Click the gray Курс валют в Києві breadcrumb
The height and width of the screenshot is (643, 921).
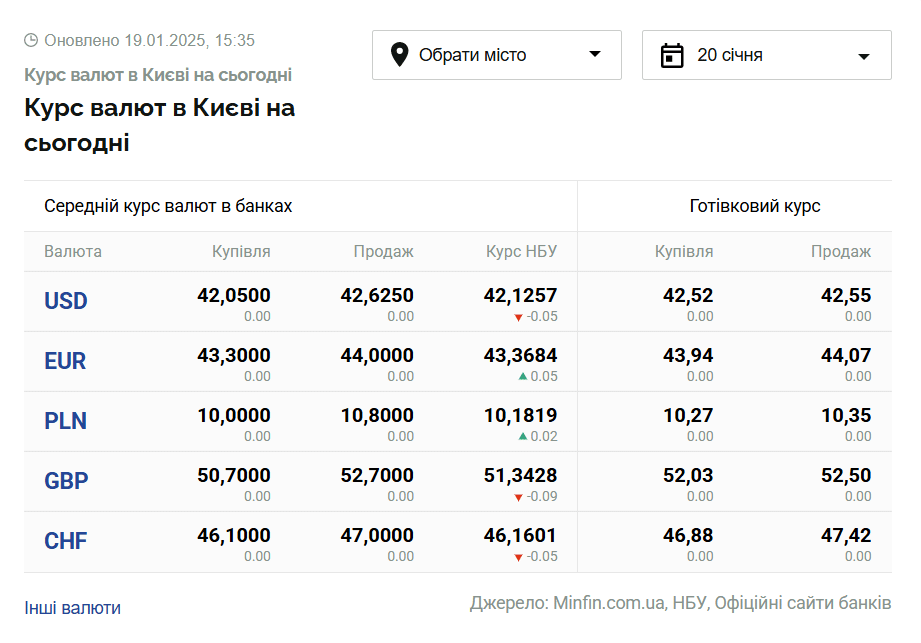tap(158, 75)
